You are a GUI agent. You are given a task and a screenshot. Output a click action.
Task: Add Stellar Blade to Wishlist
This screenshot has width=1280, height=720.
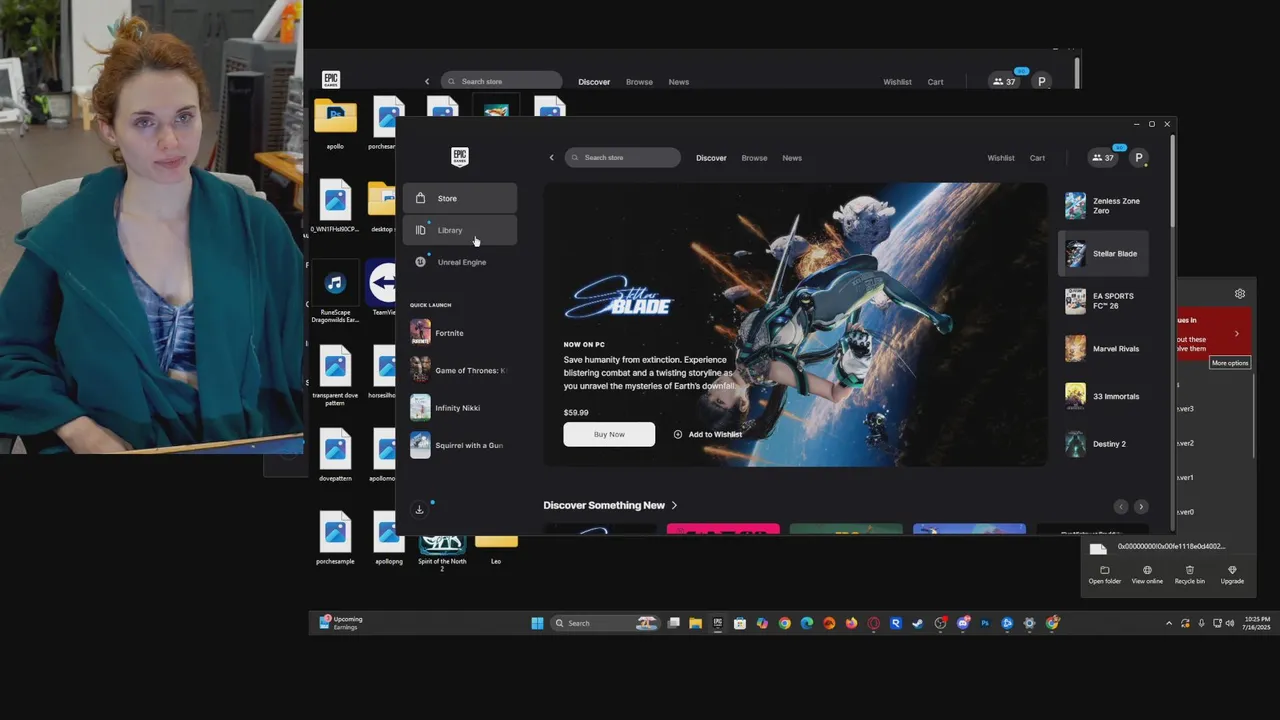pyautogui.click(x=708, y=434)
